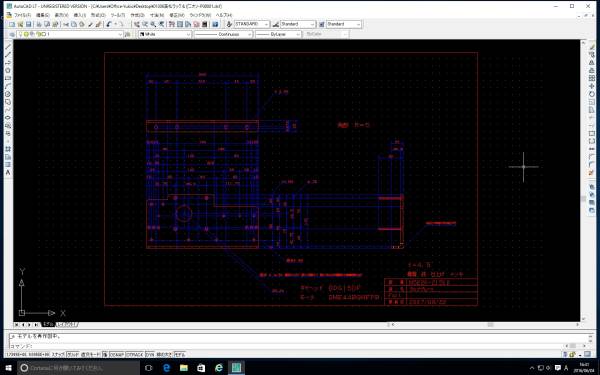Click the Open file toolbar icon
The image size is (600, 375).
point(20,24)
